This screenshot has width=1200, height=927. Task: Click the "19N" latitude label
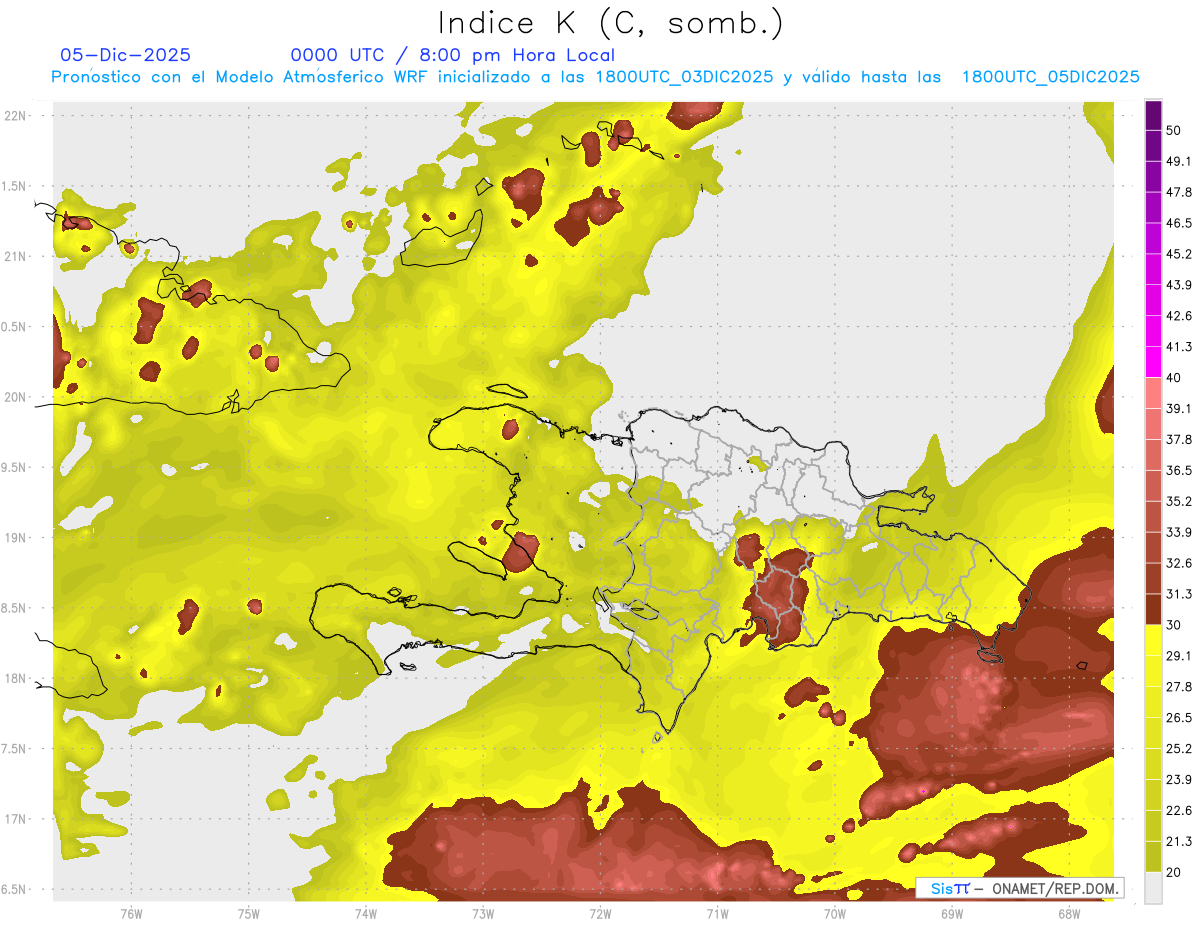[x=16, y=538]
